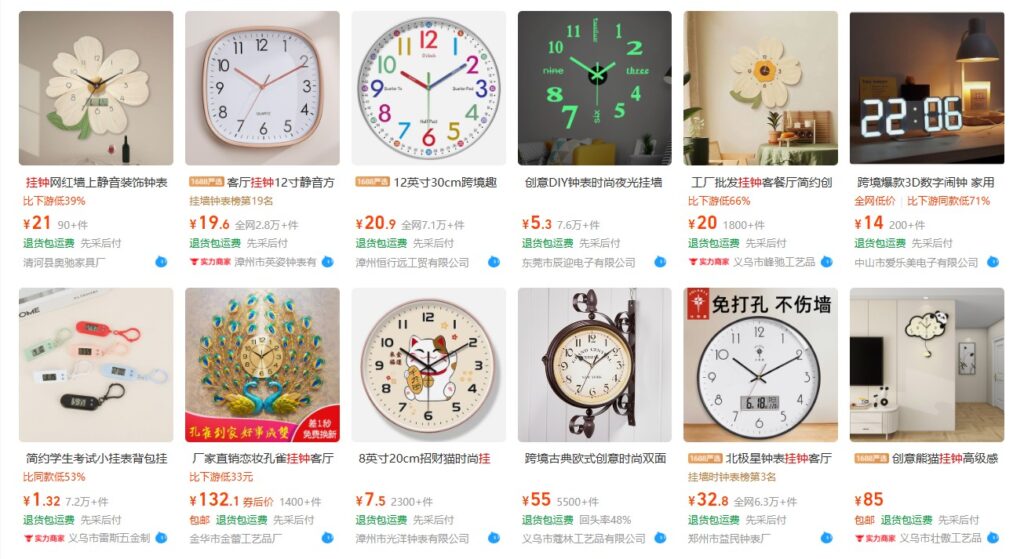Open the peacock wall clock product image
Viewport: 1024px width, 559px height.
pos(262,365)
